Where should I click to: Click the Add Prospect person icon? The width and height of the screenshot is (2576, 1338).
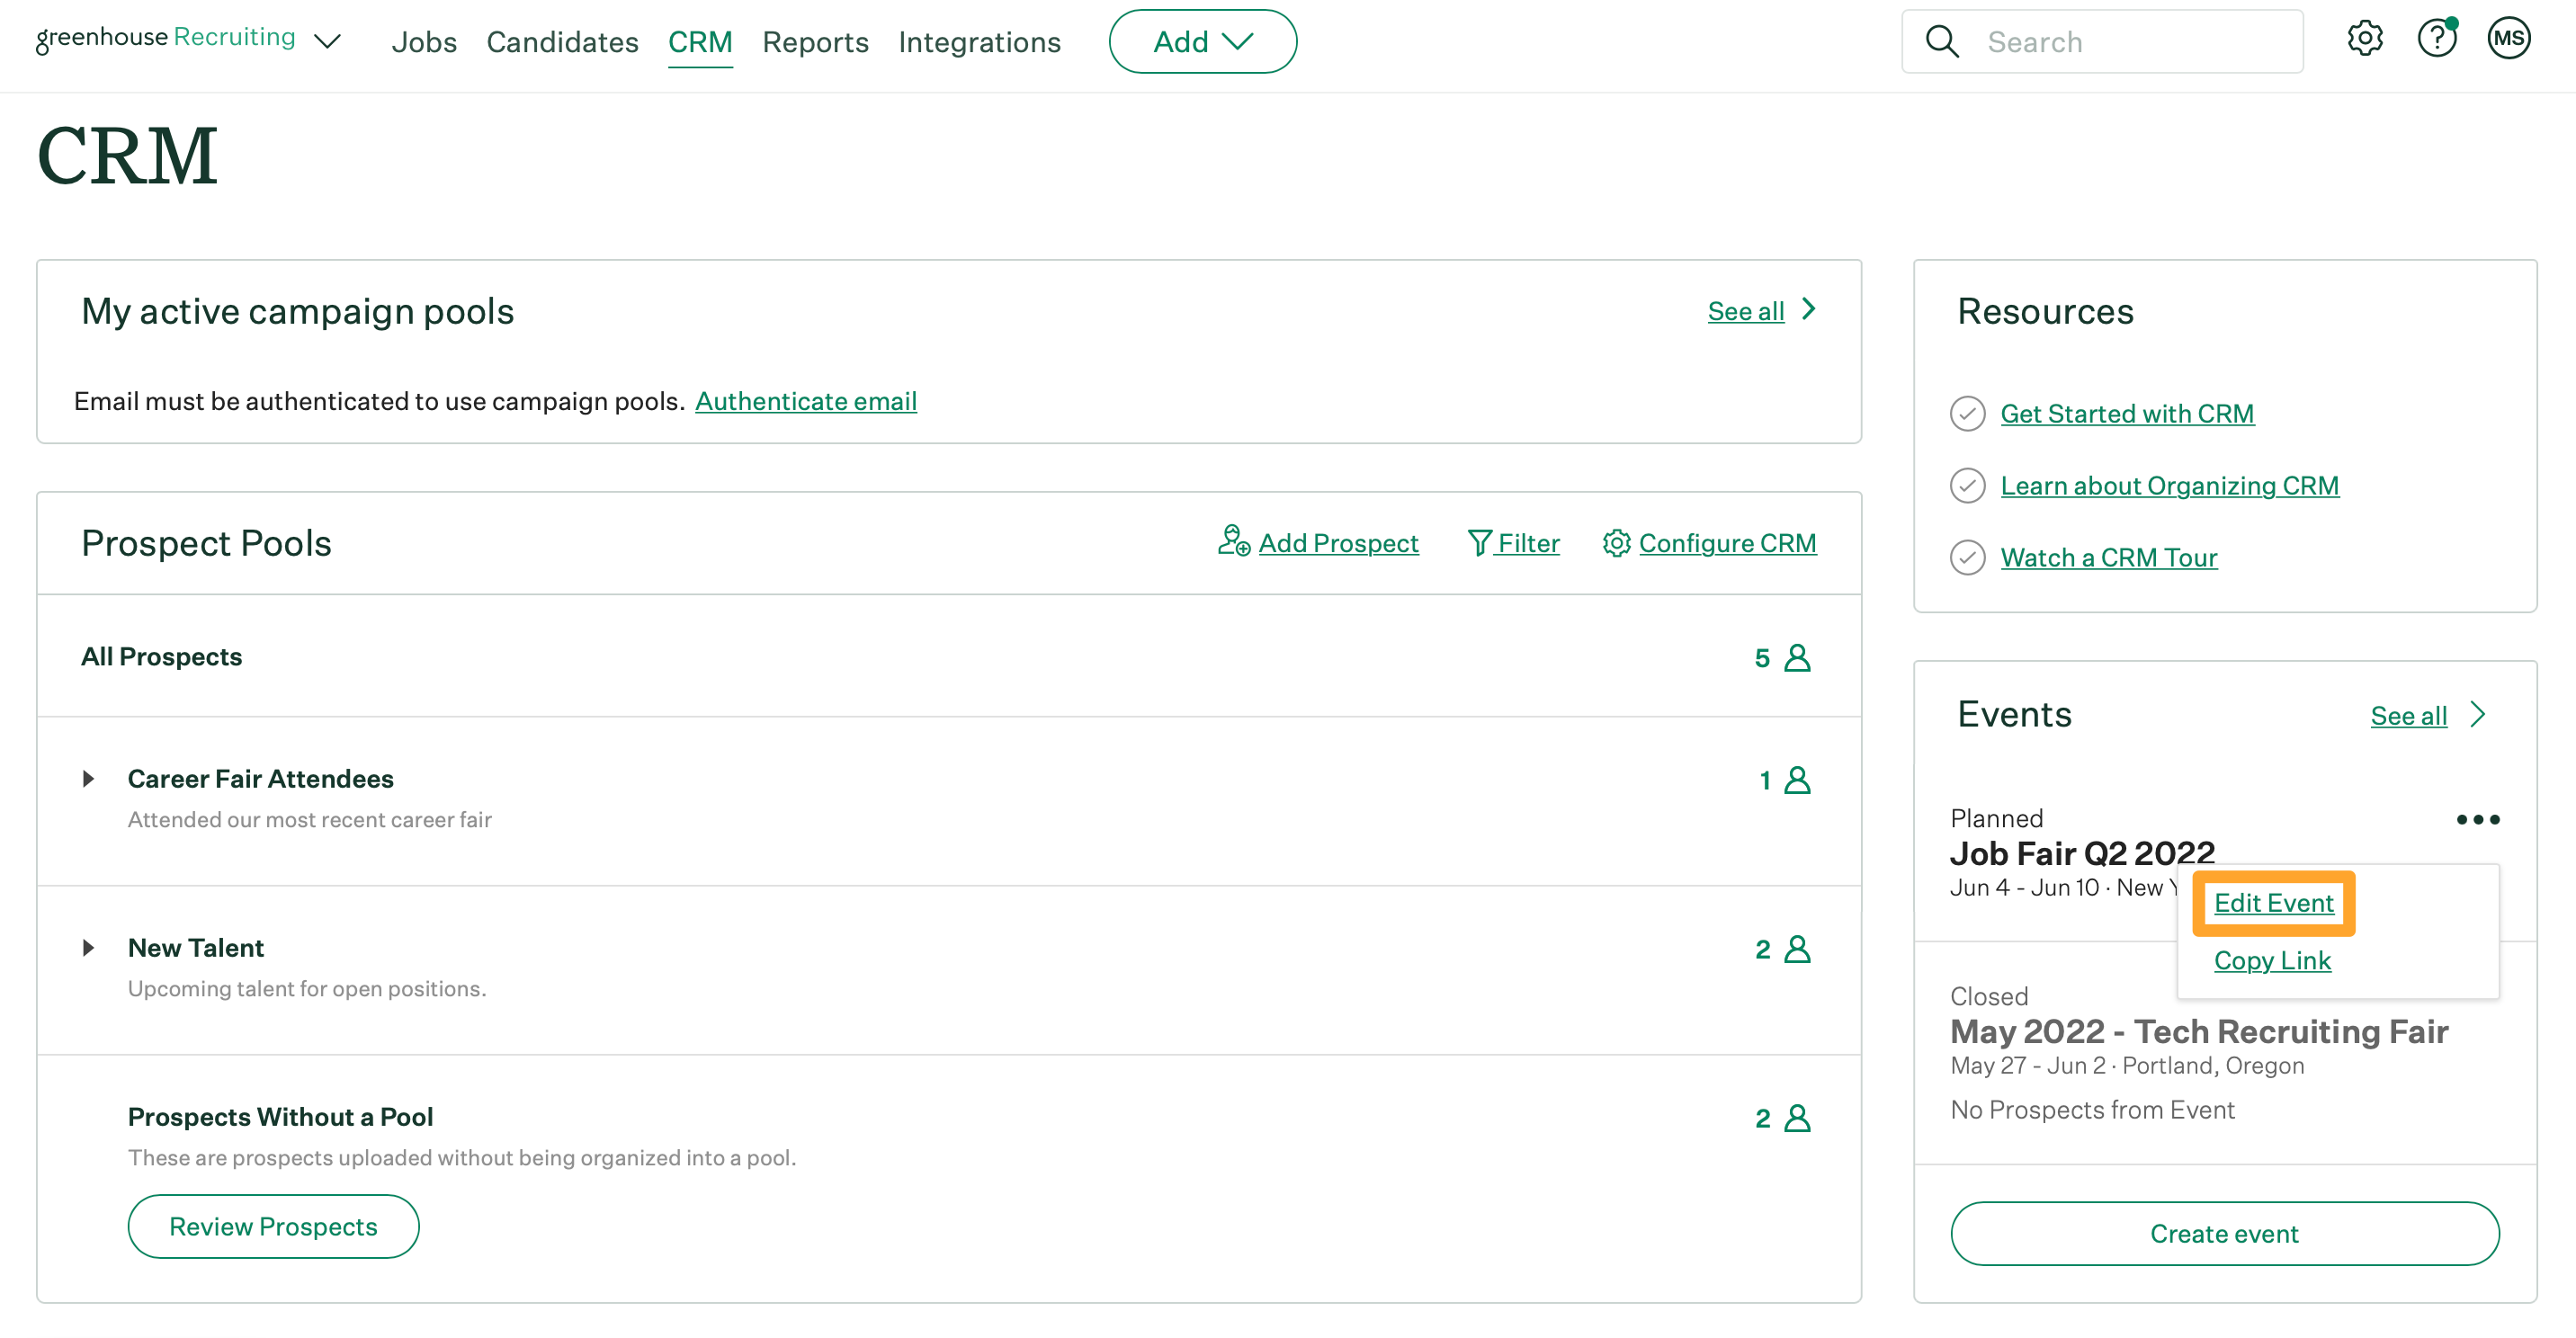[x=1233, y=541]
